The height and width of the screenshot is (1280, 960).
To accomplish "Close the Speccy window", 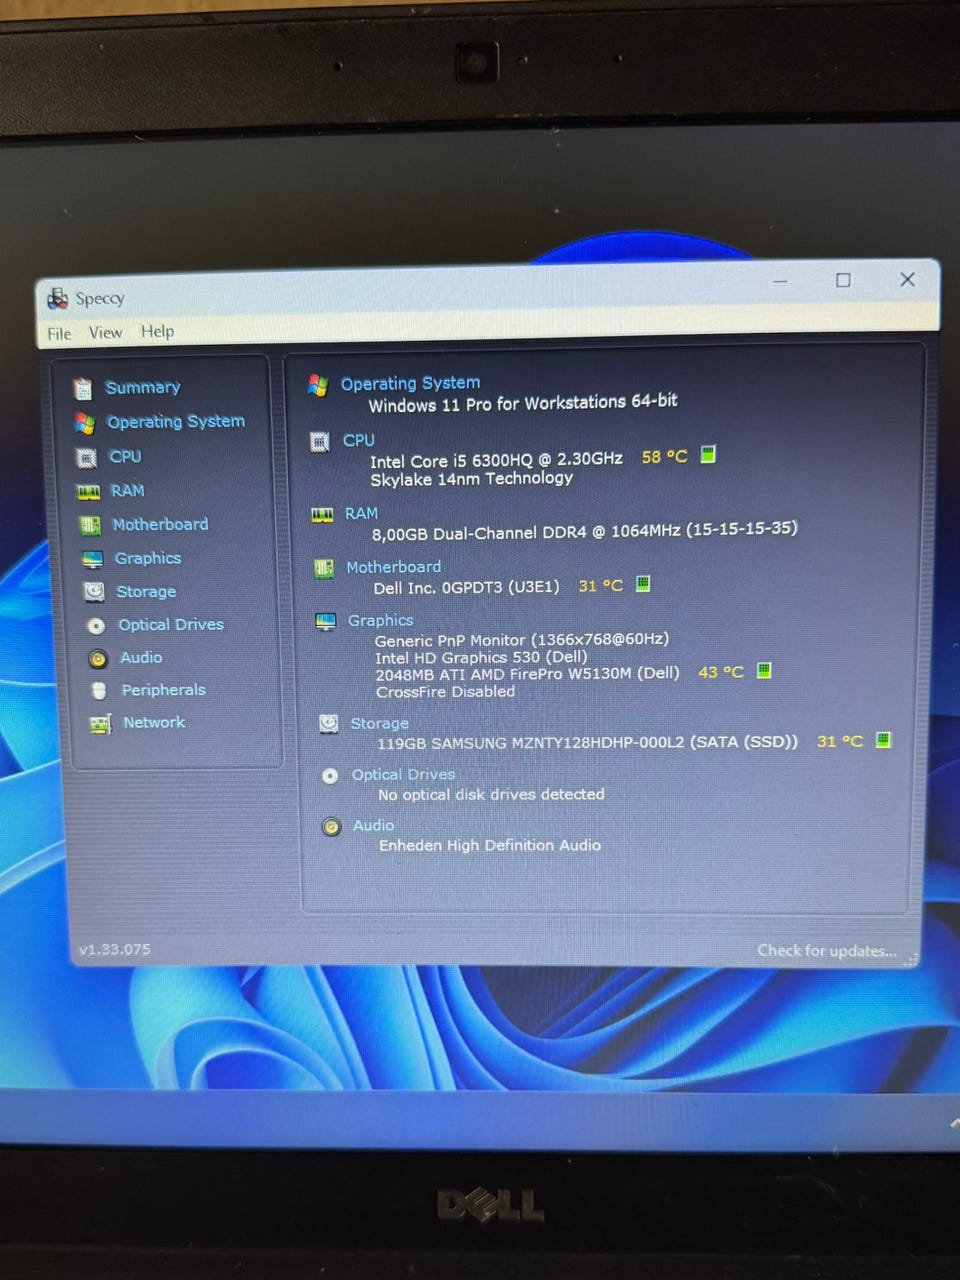I will click(x=907, y=279).
